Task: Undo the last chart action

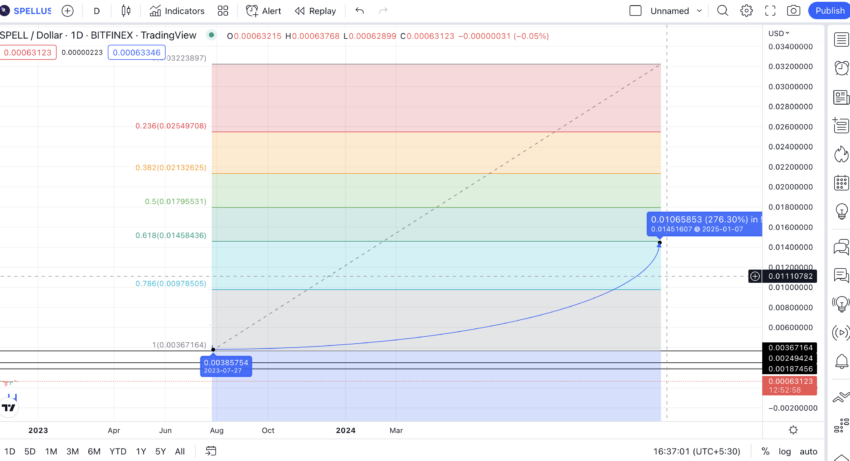Action: 359,11
